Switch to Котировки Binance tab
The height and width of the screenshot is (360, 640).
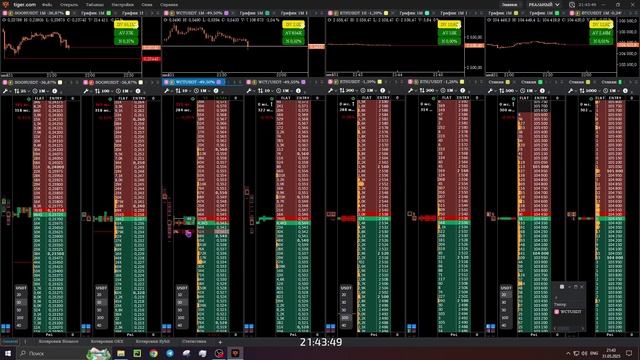(x=58, y=342)
